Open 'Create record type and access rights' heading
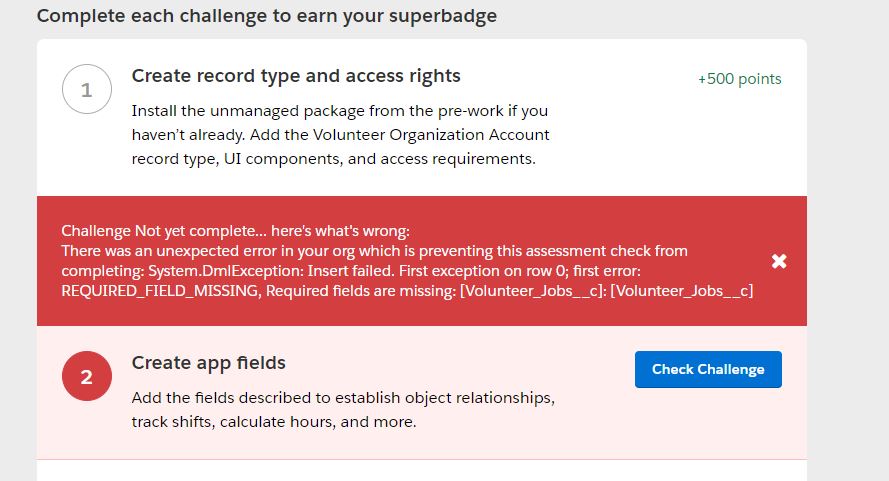889x481 pixels. click(296, 76)
